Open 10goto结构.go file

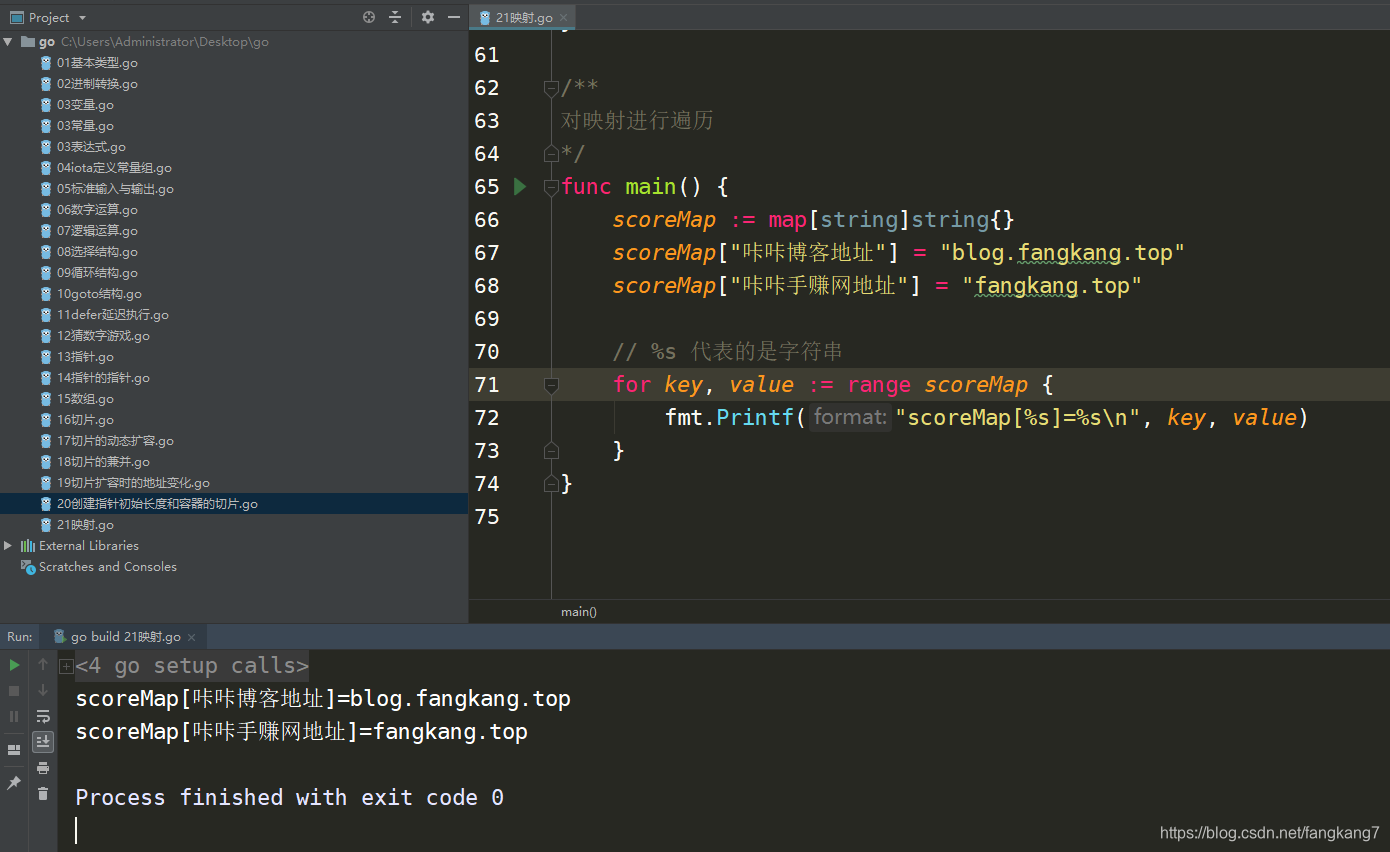coord(99,294)
